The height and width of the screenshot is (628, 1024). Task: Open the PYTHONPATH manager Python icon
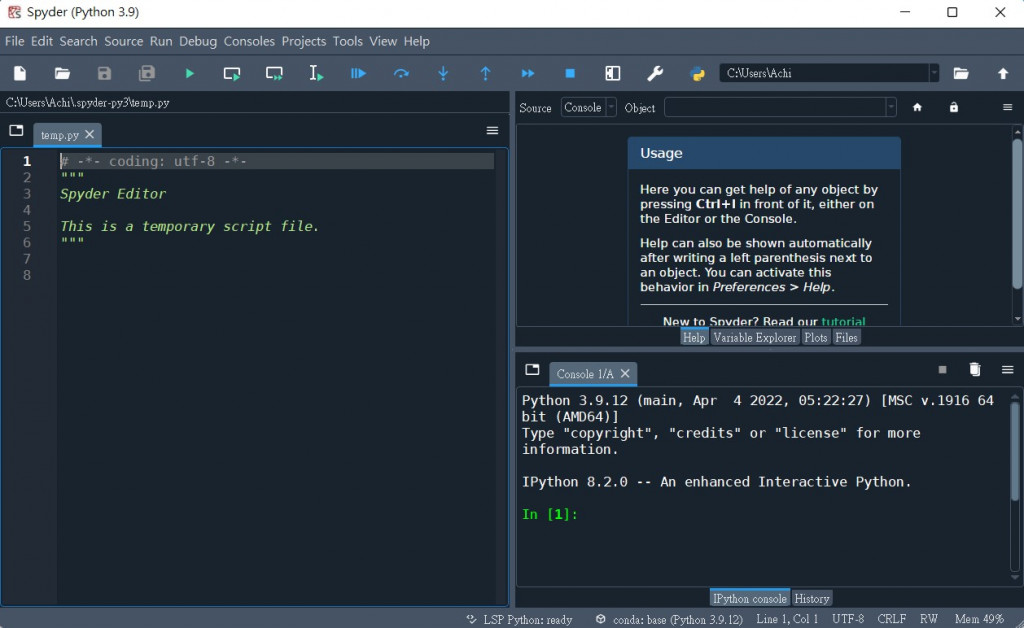point(698,73)
